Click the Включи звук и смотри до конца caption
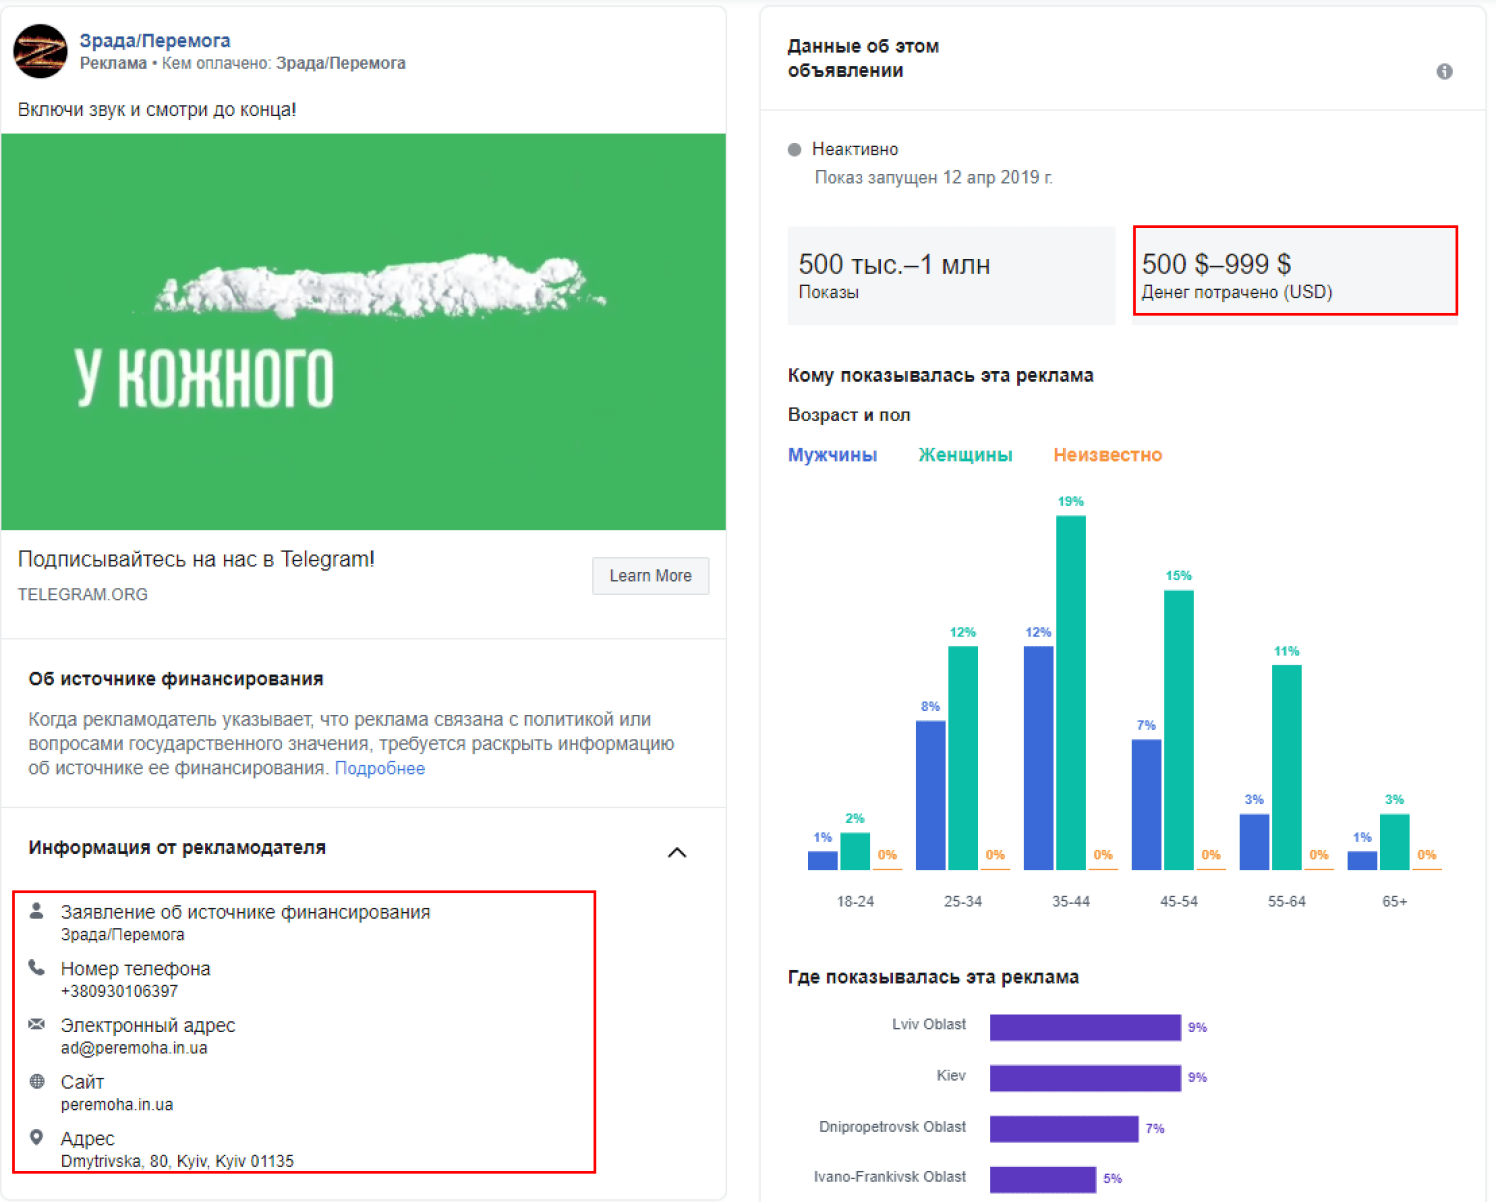Viewport: 1496px width, 1202px height. coord(157,110)
